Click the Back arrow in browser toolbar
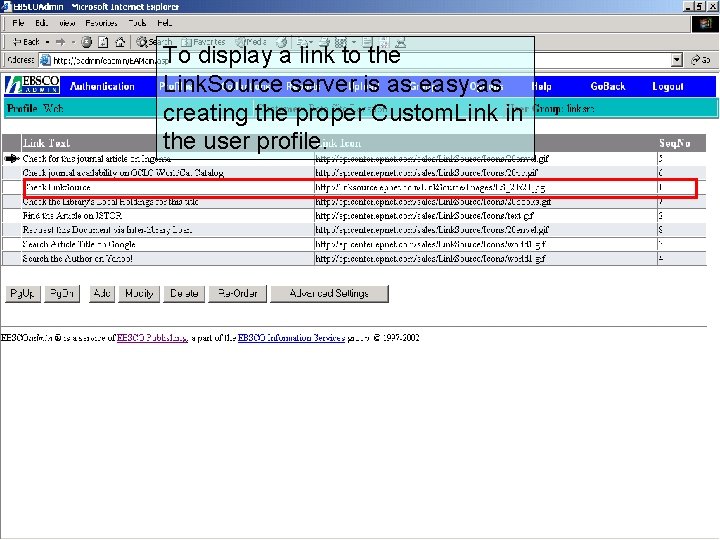The width and height of the screenshot is (720, 540). tap(26, 42)
